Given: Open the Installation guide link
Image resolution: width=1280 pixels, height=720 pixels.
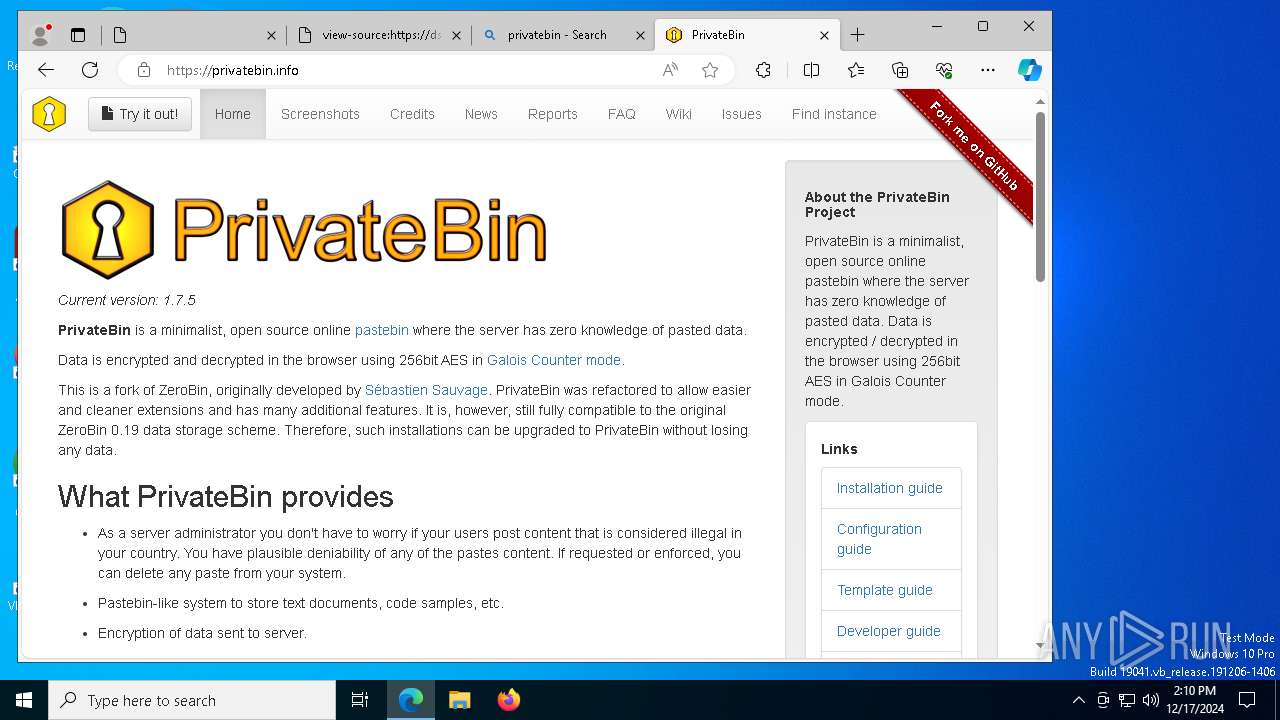Looking at the screenshot, I should [x=890, y=488].
